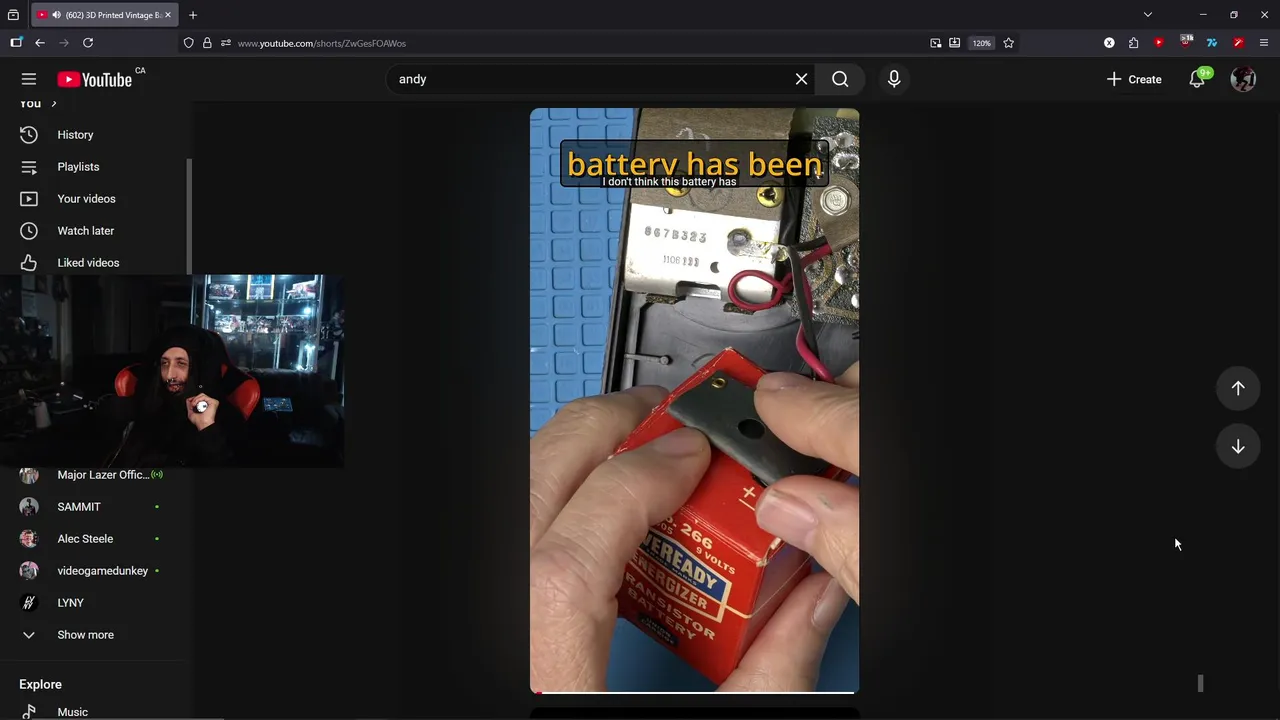Open the extensions puzzle icon
The height and width of the screenshot is (720, 1280).
pyautogui.click(x=1133, y=43)
